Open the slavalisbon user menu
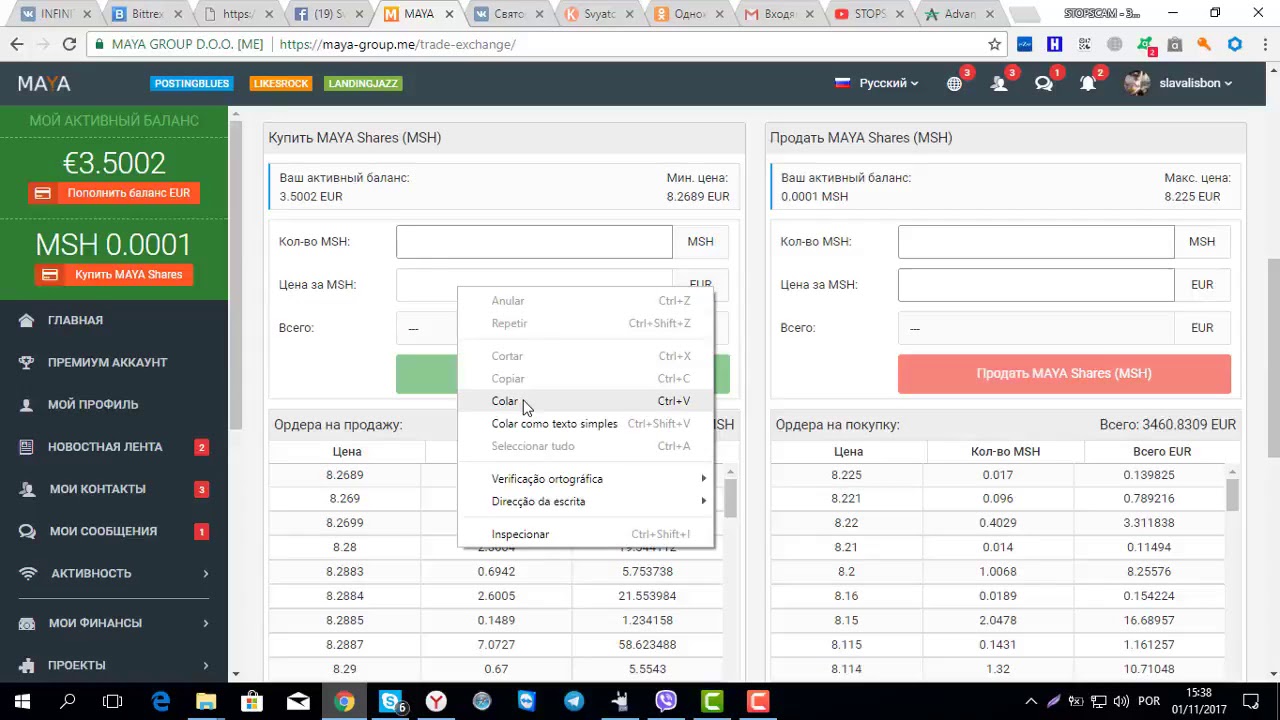The height and width of the screenshot is (720, 1280). (1196, 83)
